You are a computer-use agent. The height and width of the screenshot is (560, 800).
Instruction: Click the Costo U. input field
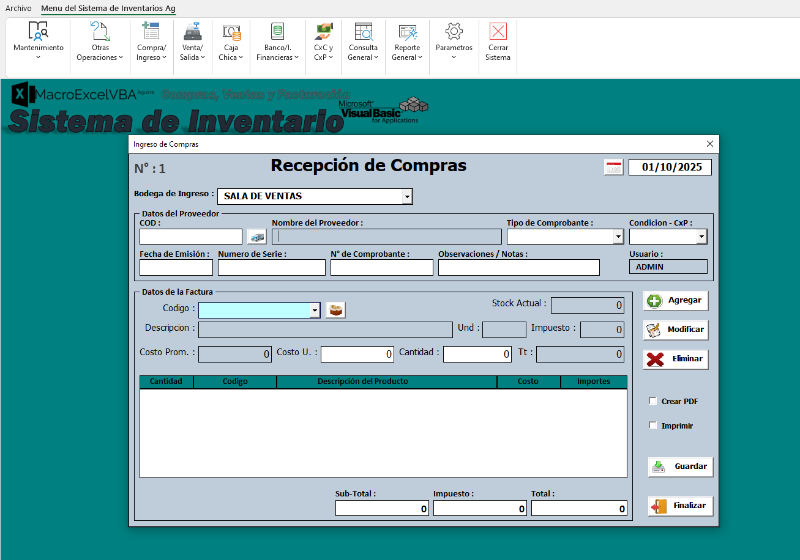click(357, 354)
